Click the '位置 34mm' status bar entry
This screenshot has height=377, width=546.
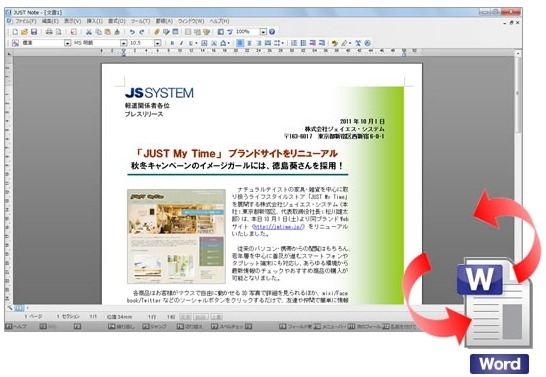click(x=119, y=317)
